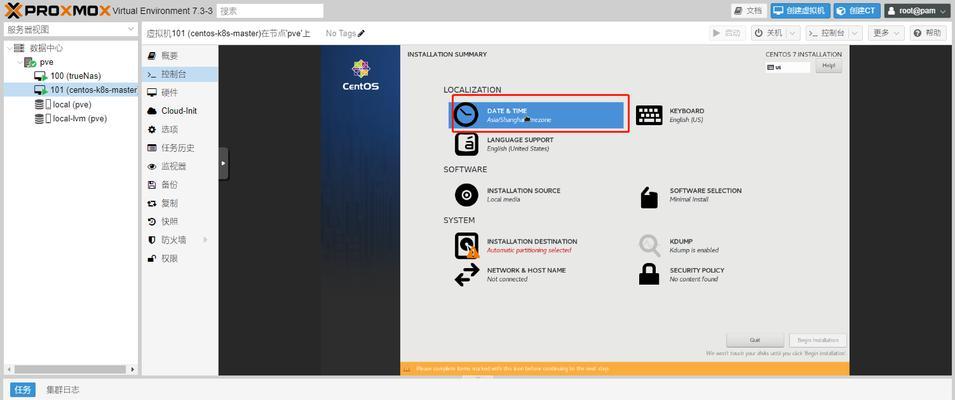Open Language Support icon

467,144
